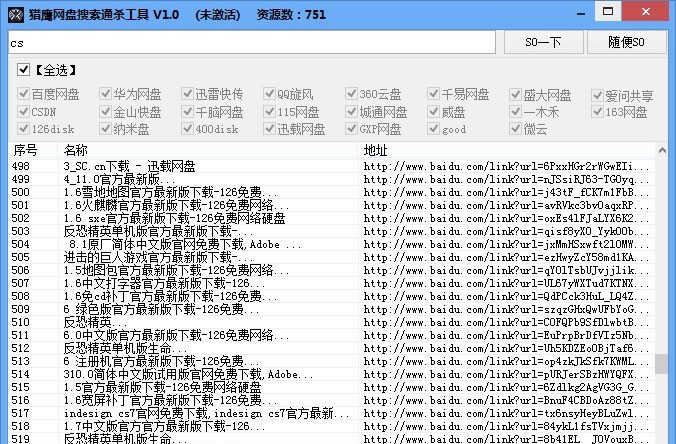Click the 地址 column header
The width and height of the screenshot is (676, 444).
(507, 150)
